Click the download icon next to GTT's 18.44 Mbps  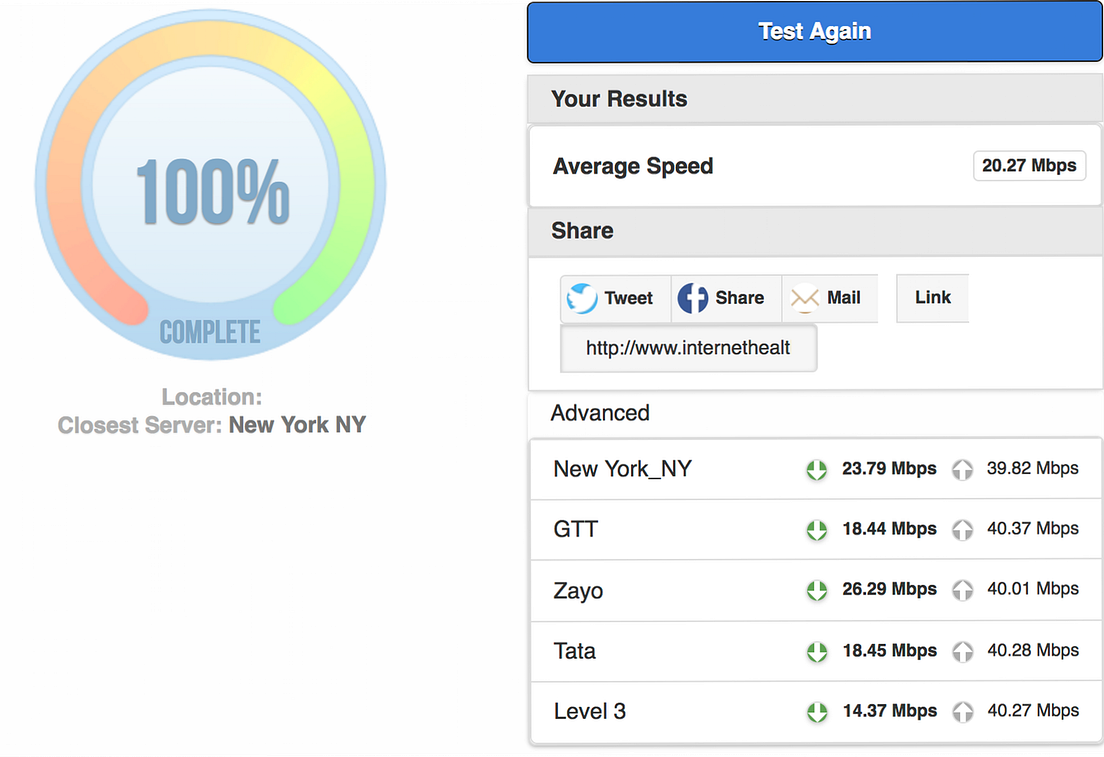(816, 530)
